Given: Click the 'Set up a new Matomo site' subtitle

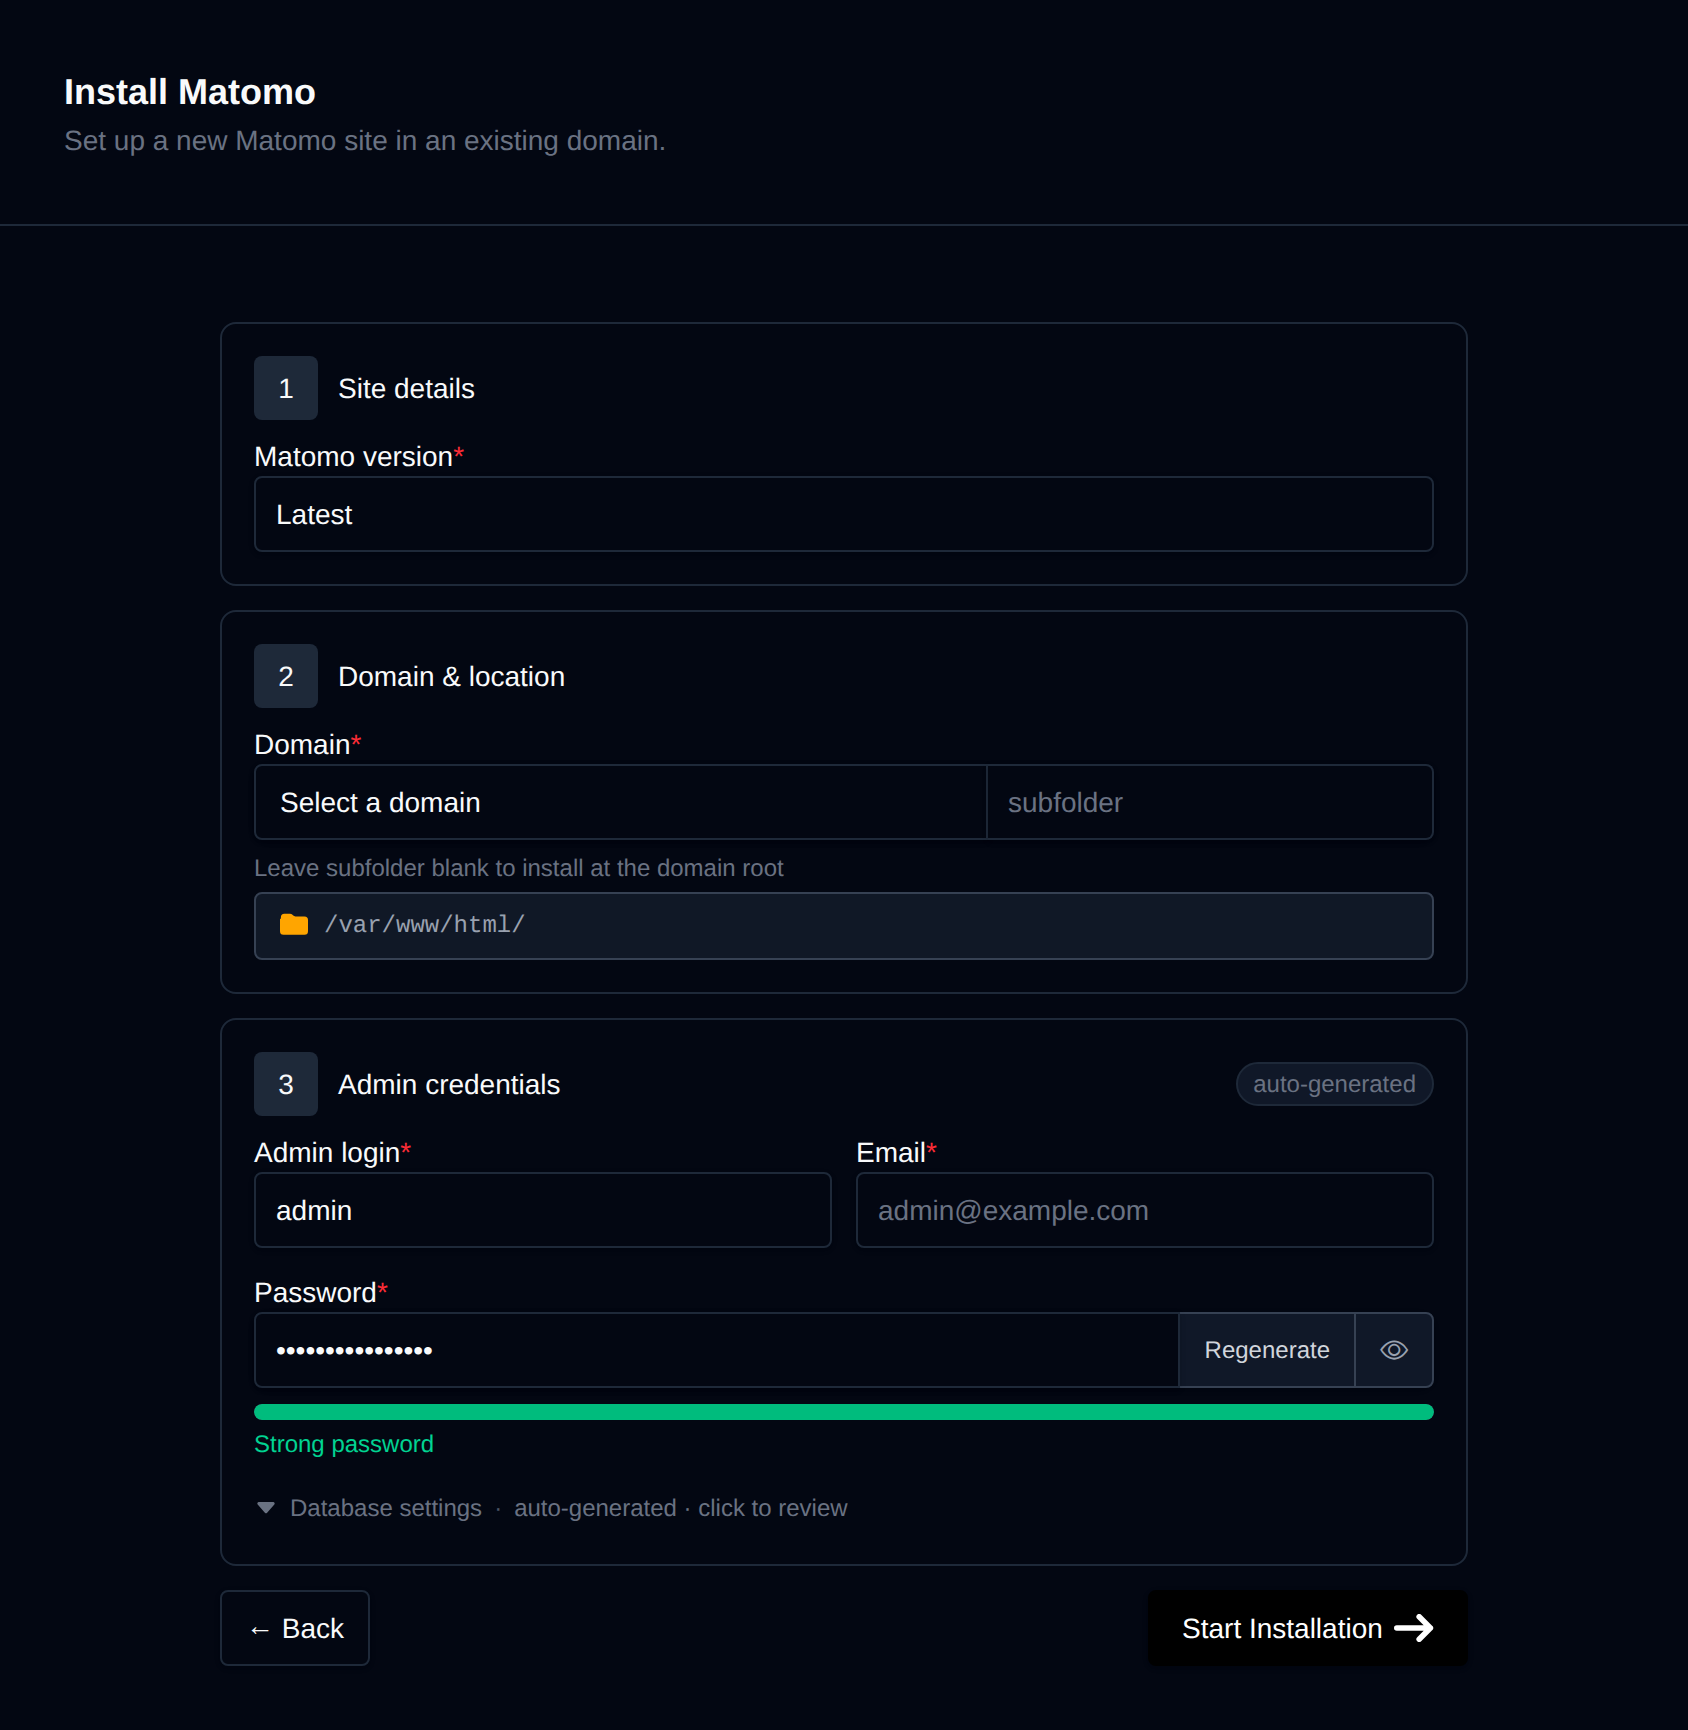Looking at the screenshot, I should [x=365, y=141].
